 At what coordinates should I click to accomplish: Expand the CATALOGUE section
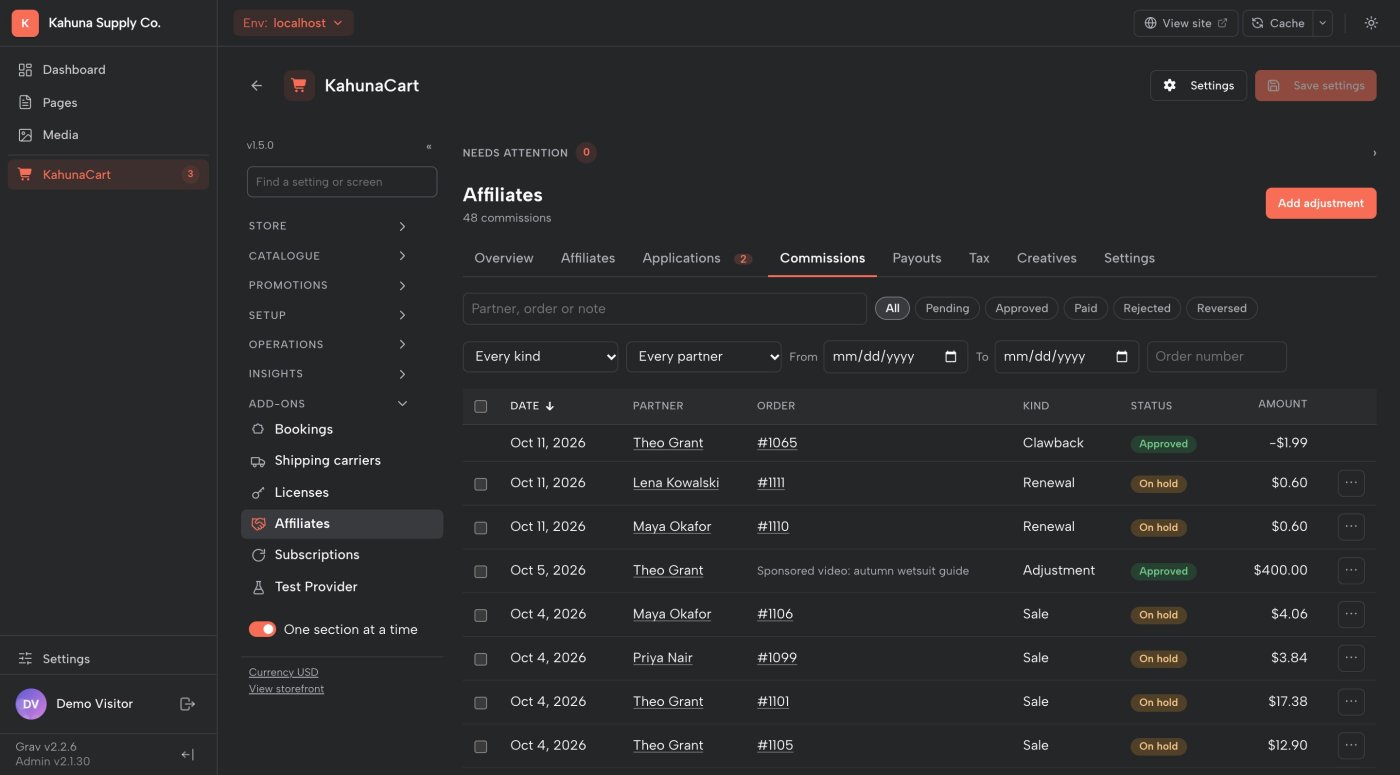(328, 256)
